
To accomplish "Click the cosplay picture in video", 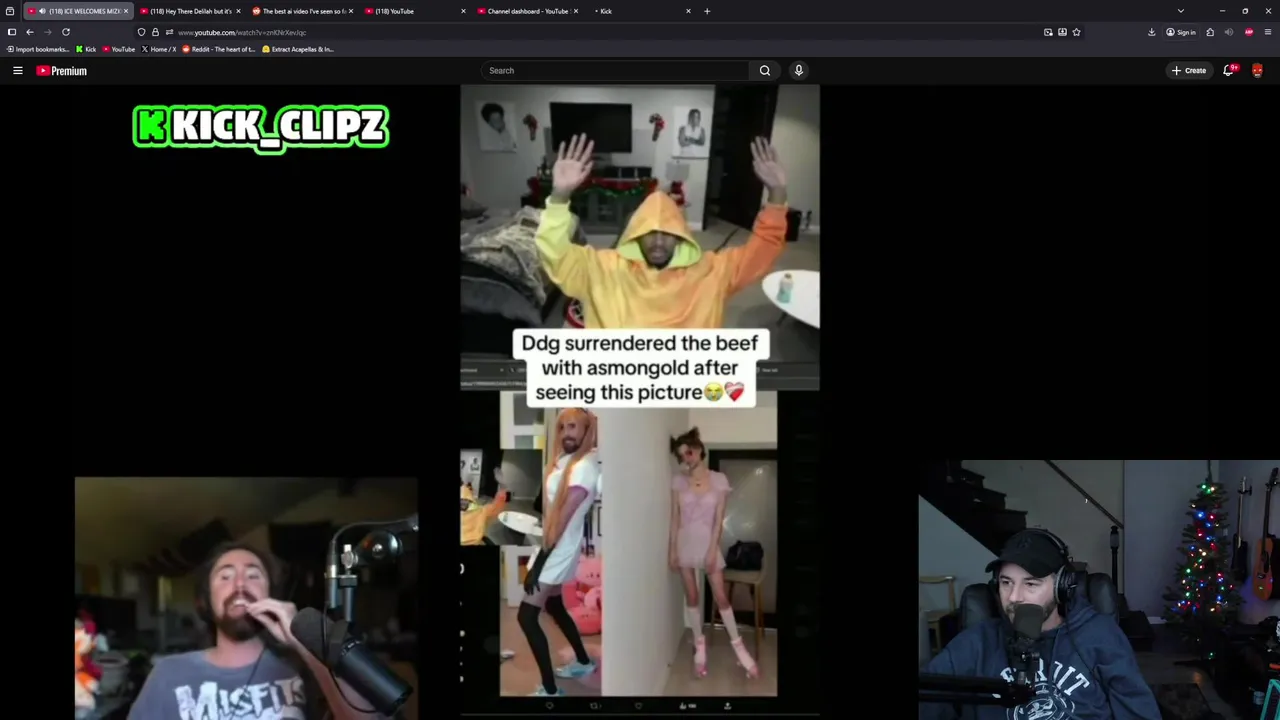I will coord(638,543).
